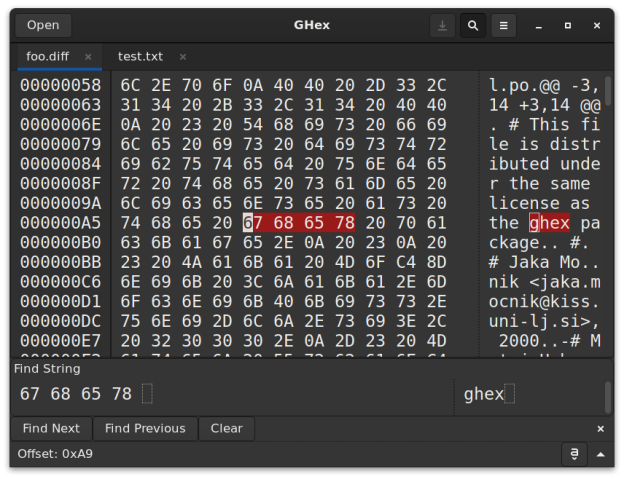Close the foo.diff tab
Image resolution: width=624 pixels, height=479 pixels.
click(88, 57)
